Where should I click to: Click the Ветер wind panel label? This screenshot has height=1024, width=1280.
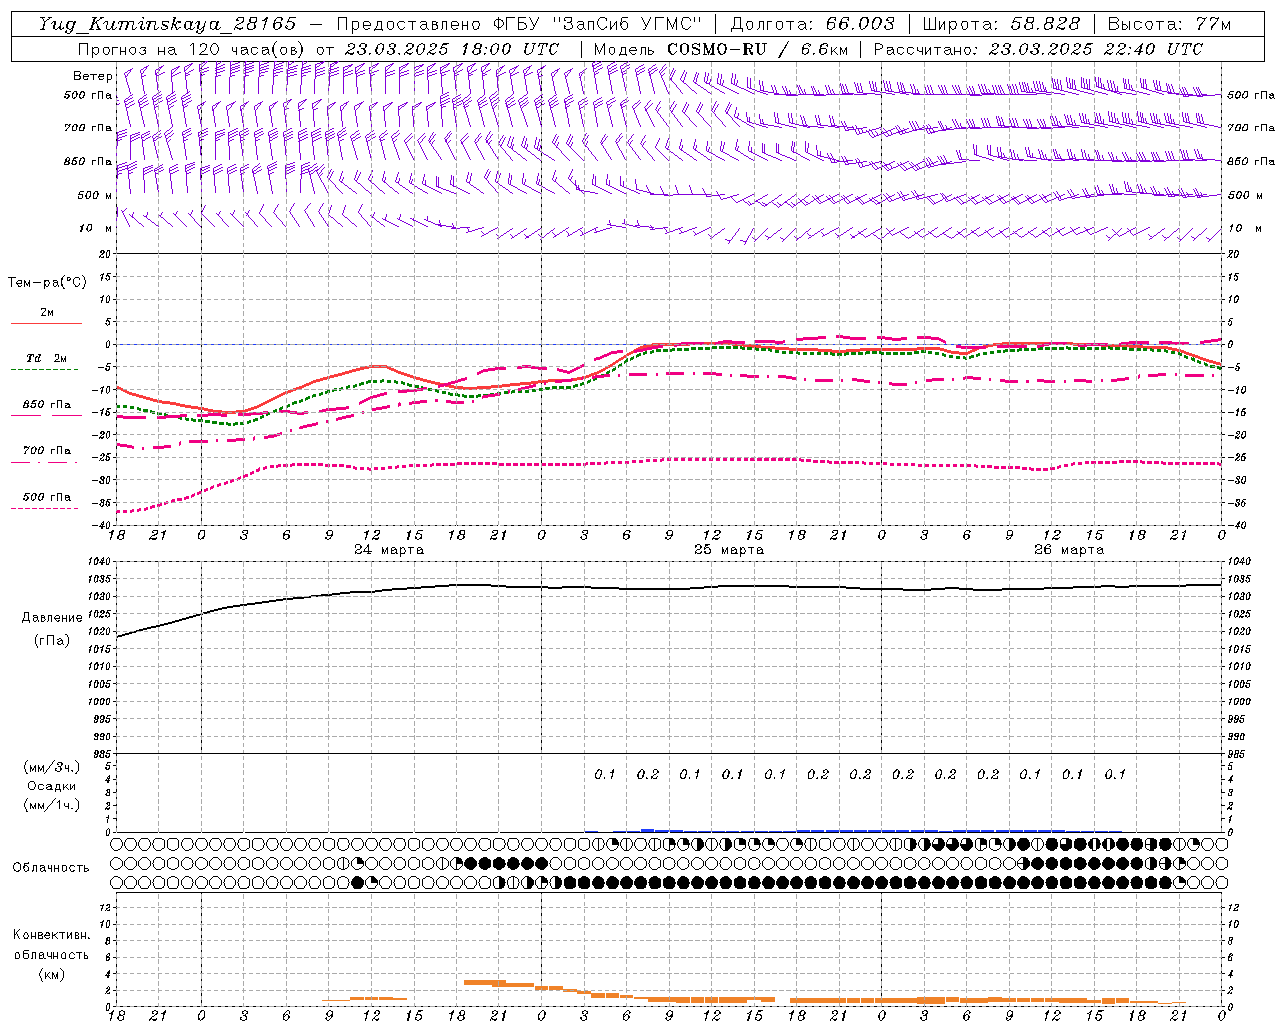pyautogui.click(x=93, y=76)
